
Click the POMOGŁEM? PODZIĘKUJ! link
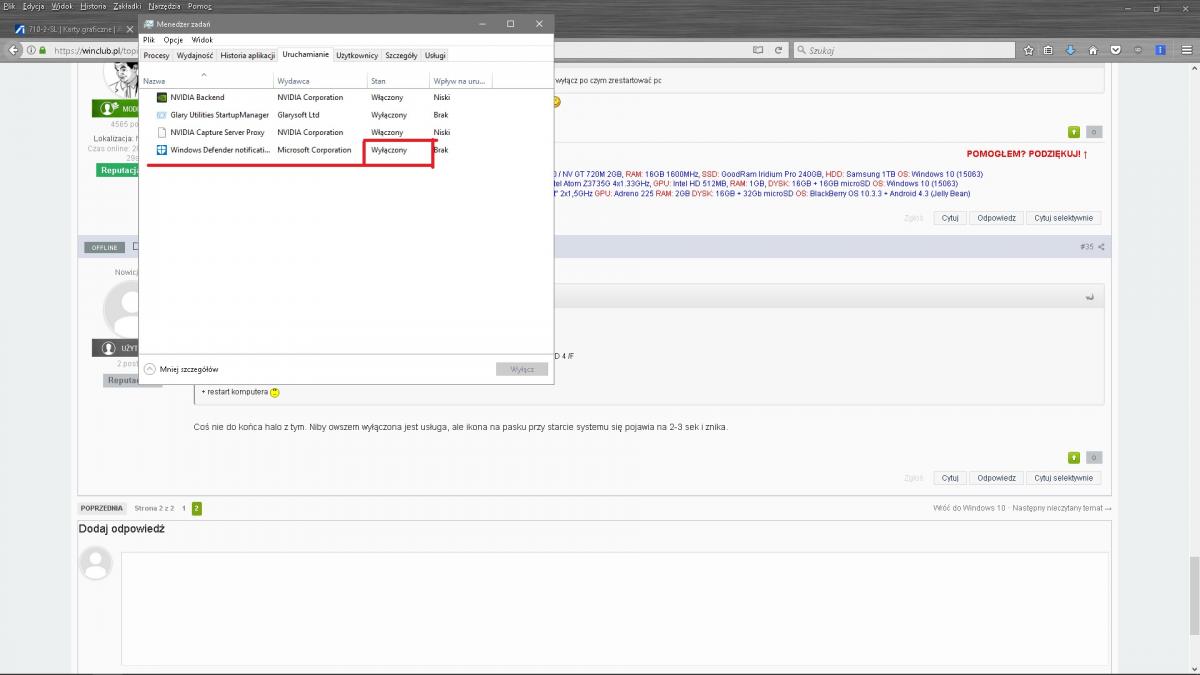[1027, 154]
